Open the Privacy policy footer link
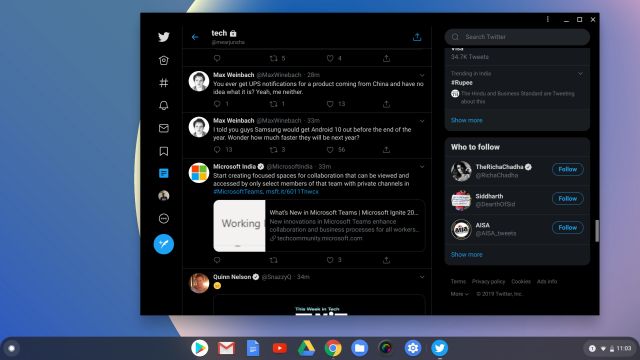This screenshot has height=360, width=640. click(x=488, y=282)
